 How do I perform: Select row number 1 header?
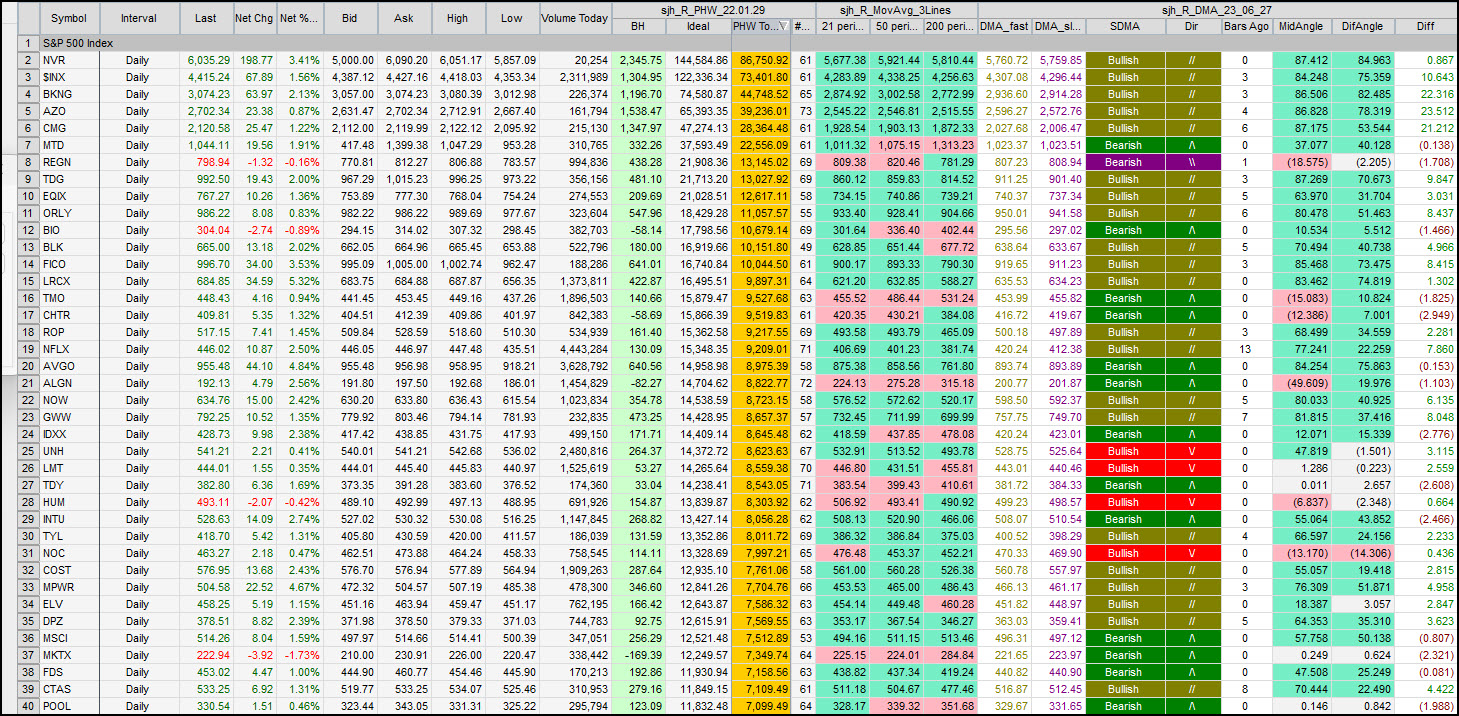28,43
